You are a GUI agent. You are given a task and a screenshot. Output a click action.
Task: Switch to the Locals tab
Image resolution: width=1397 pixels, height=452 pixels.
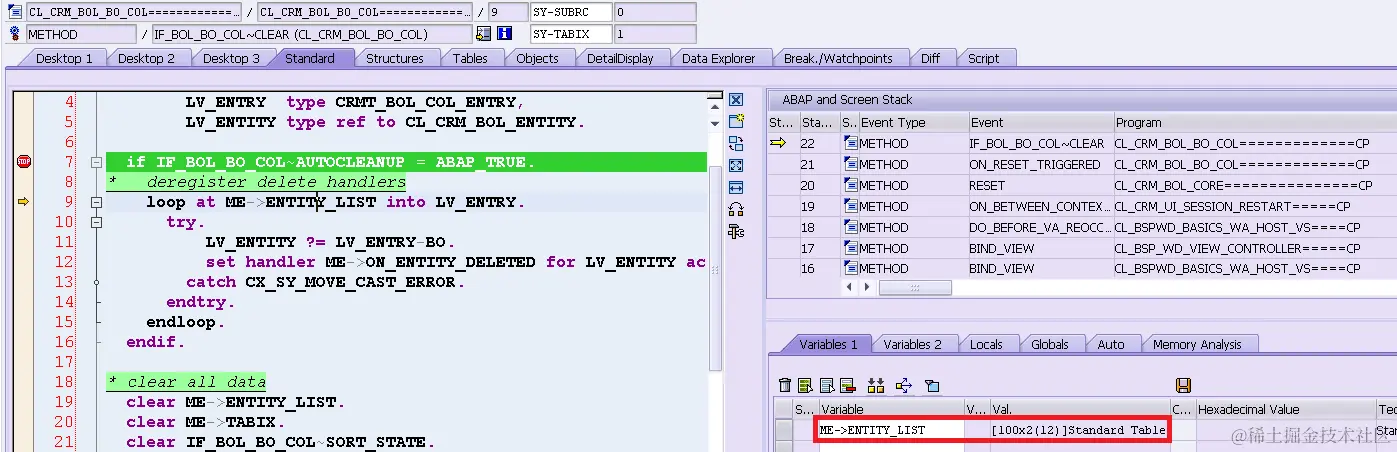coord(986,344)
